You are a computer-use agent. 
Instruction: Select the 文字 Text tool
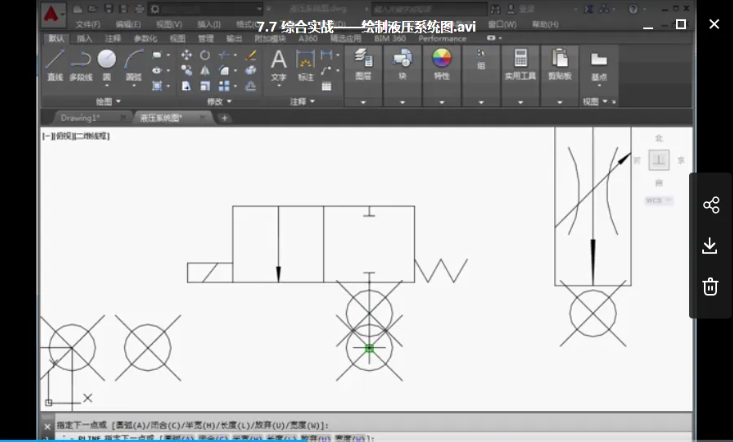pyautogui.click(x=279, y=65)
